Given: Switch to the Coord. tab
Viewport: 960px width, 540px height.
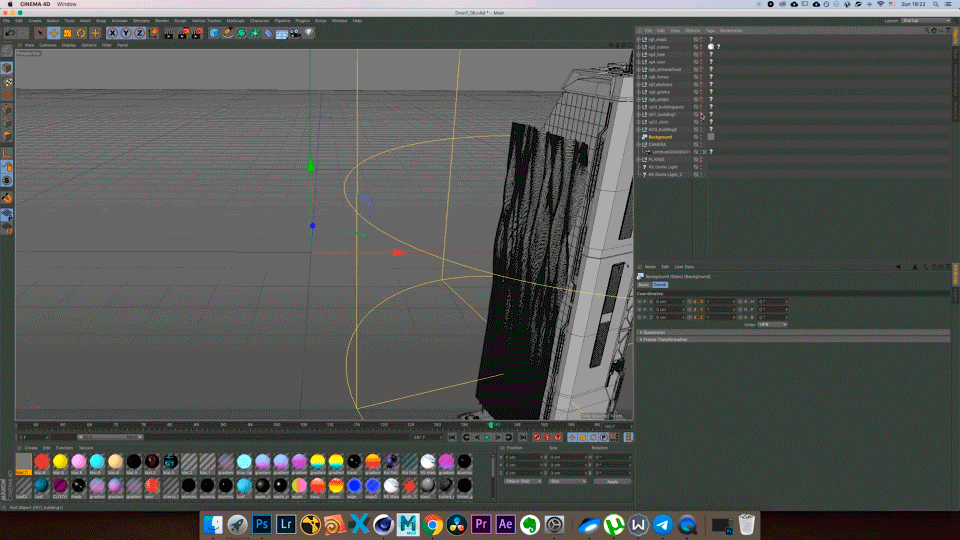Looking at the screenshot, I should coord(660,285).
